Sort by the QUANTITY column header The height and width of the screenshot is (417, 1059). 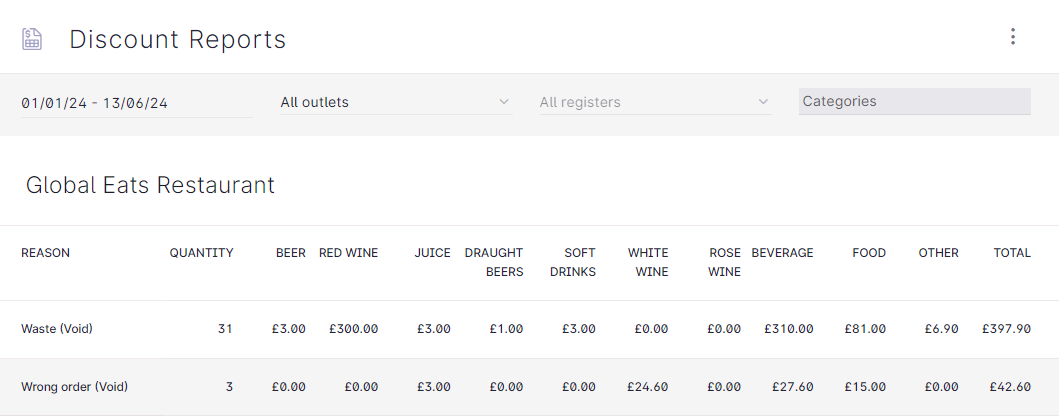point(201,253)
